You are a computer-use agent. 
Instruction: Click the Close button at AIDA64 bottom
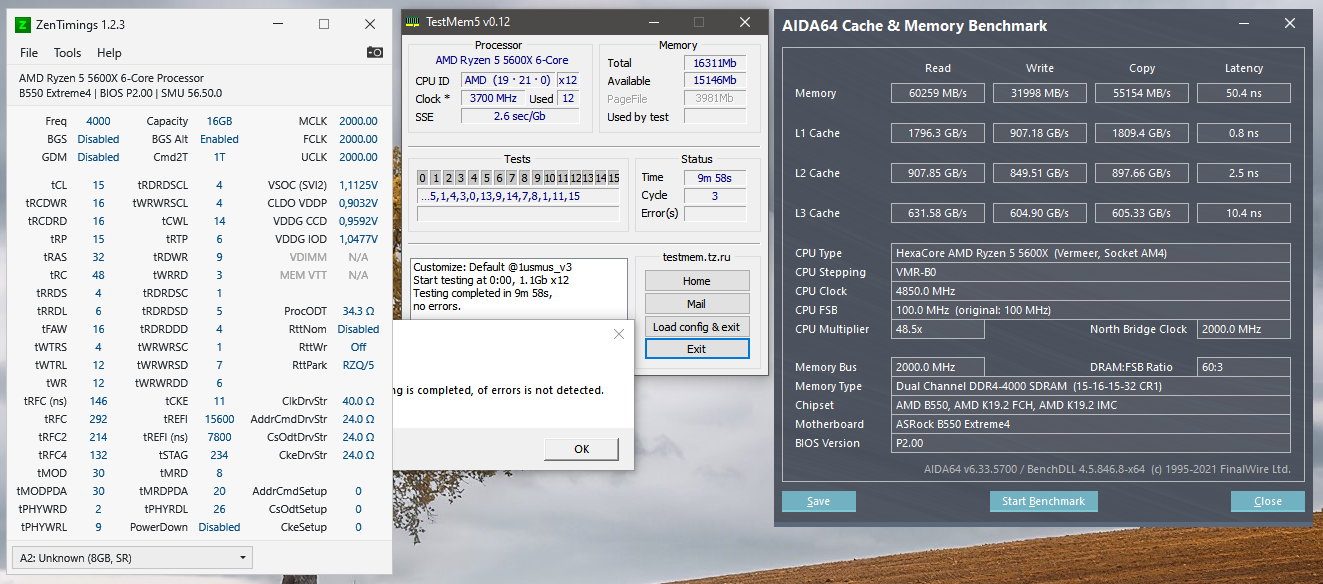pos(1268,501)
